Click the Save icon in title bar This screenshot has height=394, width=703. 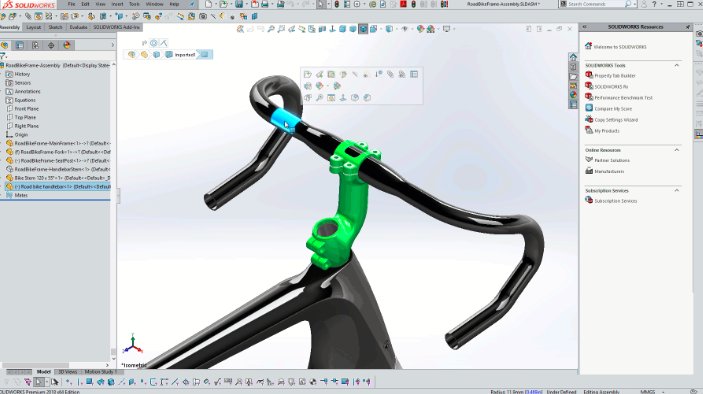(239, 4)
